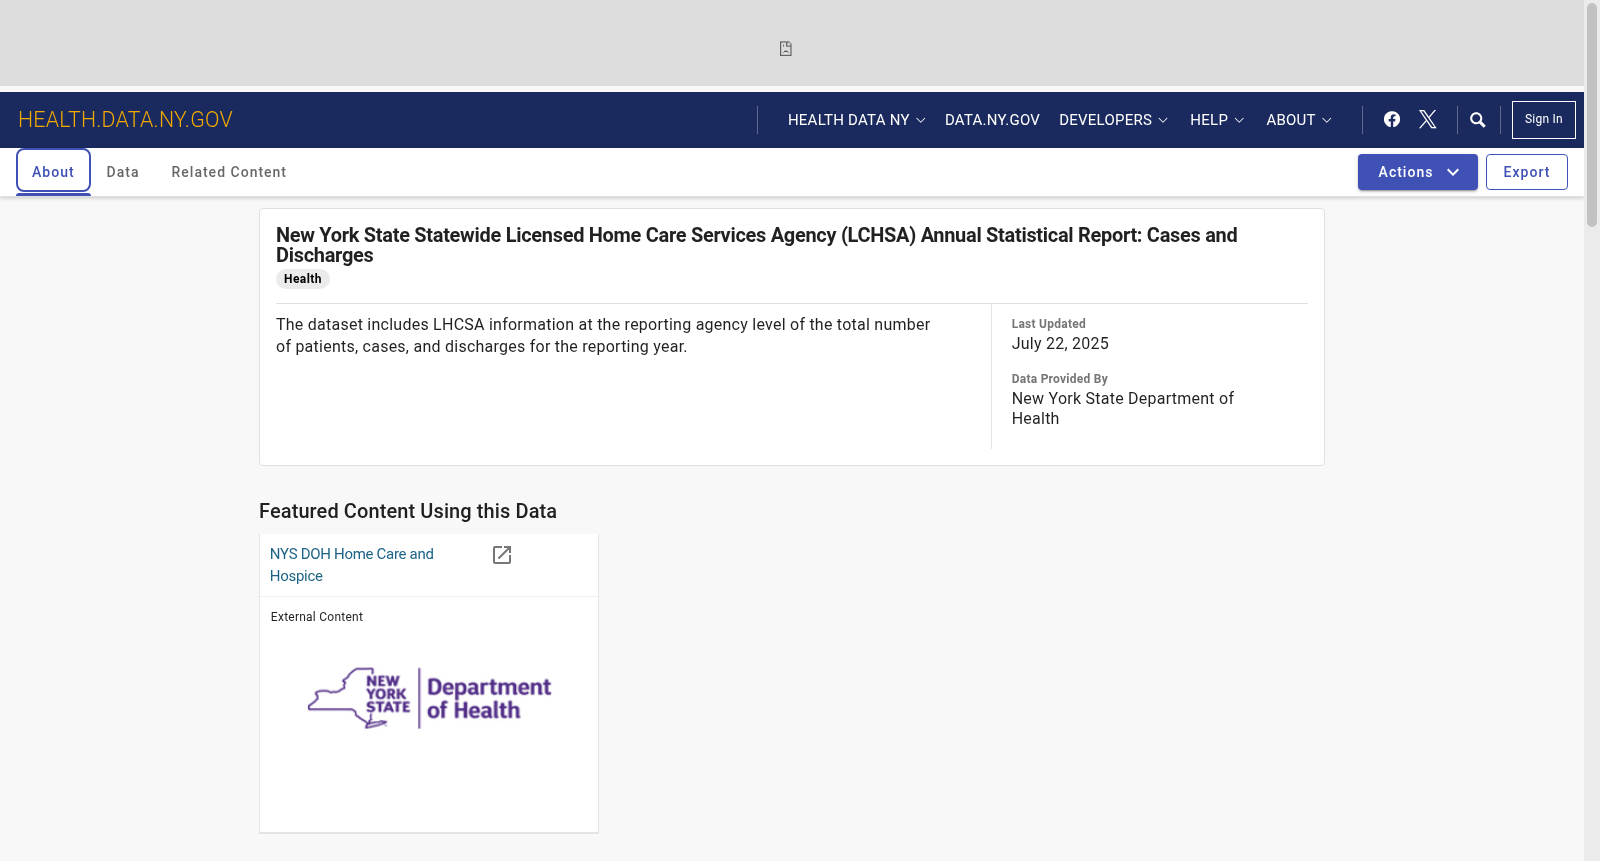1600x861 pixels.
Task: Click the 'External Content' label
Action: (317, 617)
